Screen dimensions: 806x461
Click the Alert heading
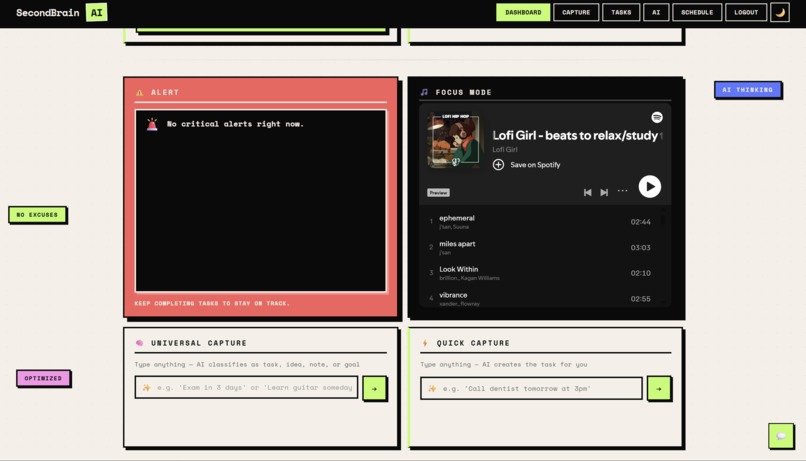pos(165,93)
